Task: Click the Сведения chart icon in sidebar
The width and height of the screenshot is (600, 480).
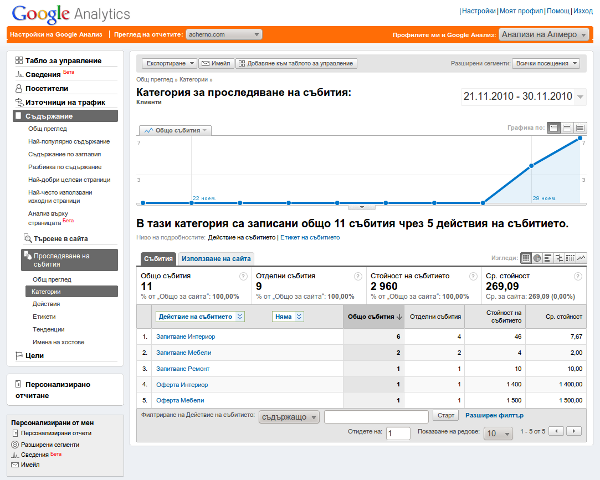Action: point(19,74)
